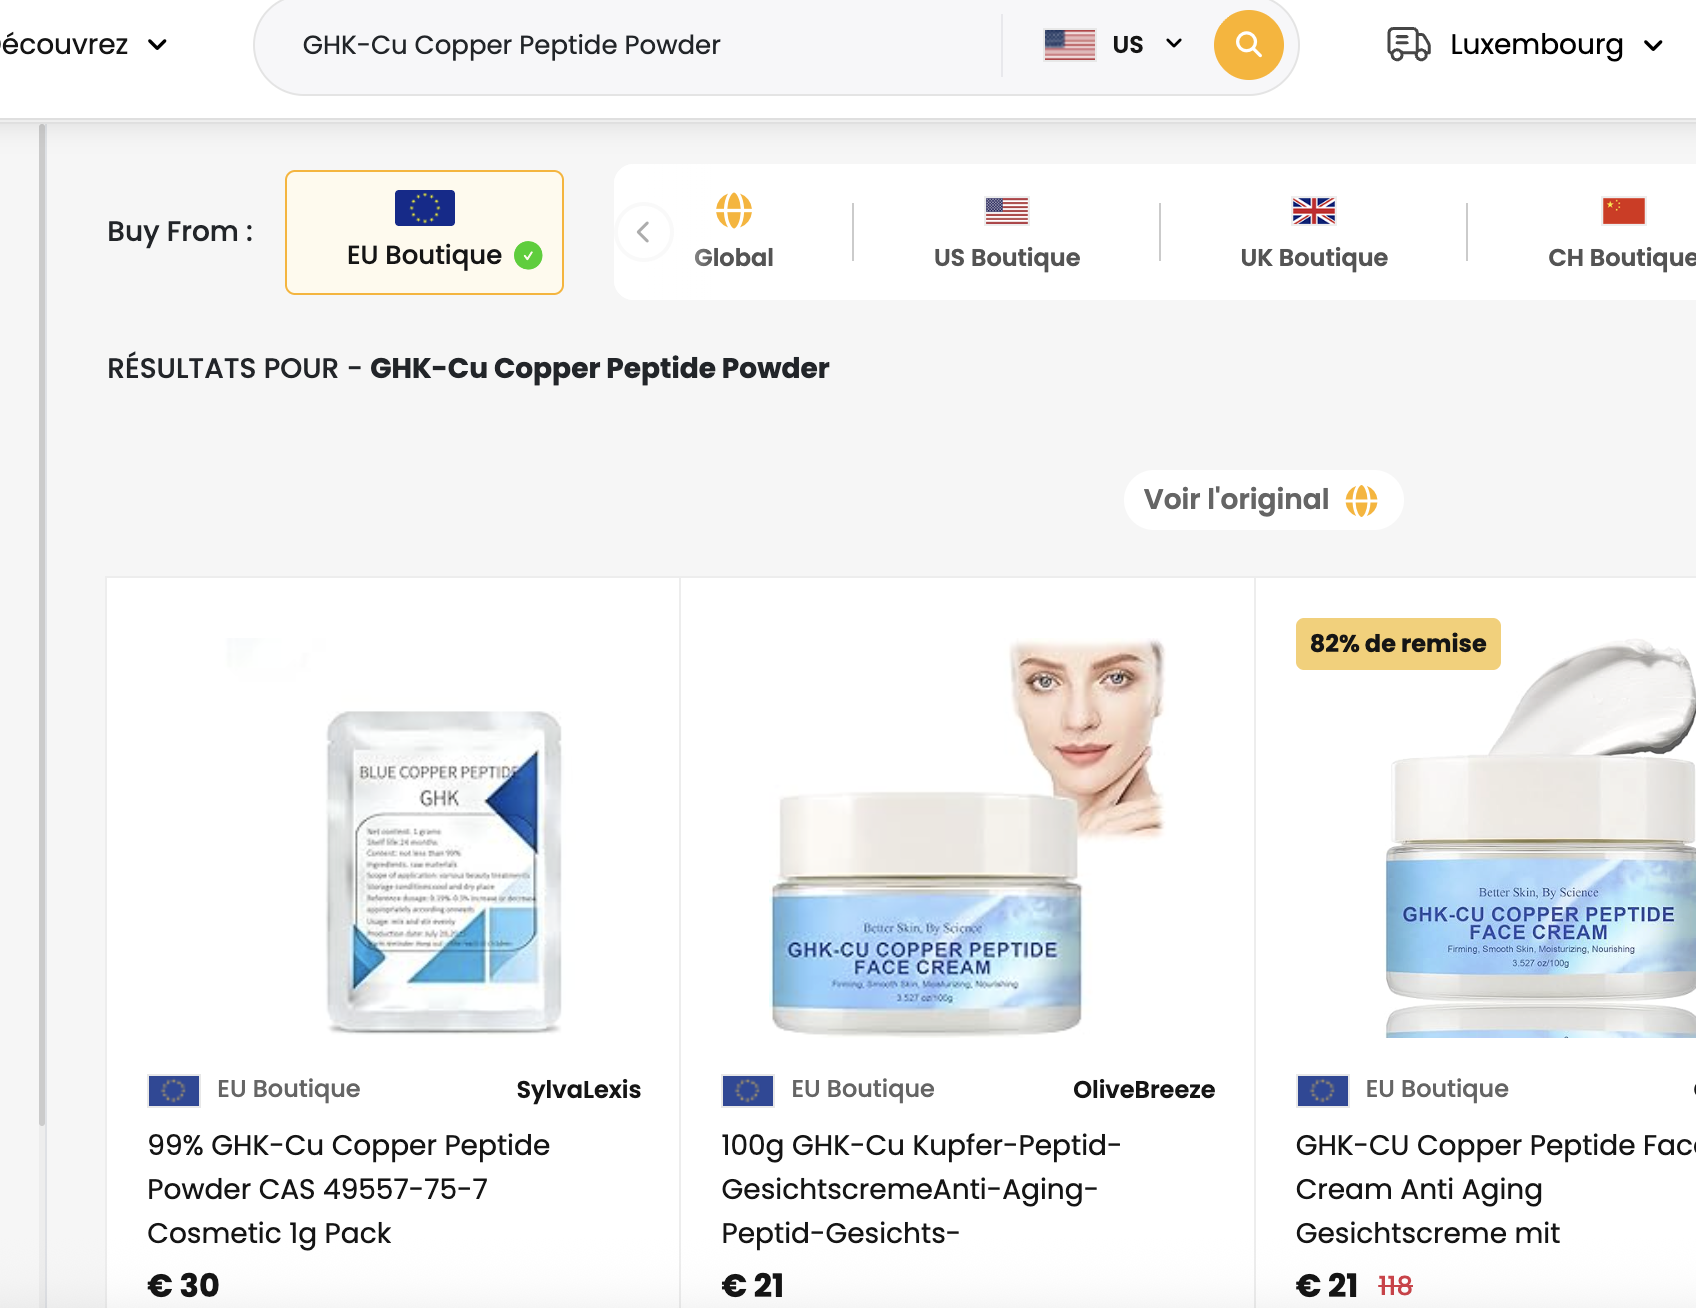Click the US flag in search bar
The width and height of the screenshot is (1696, 1308).
[x=1070, y=45]
